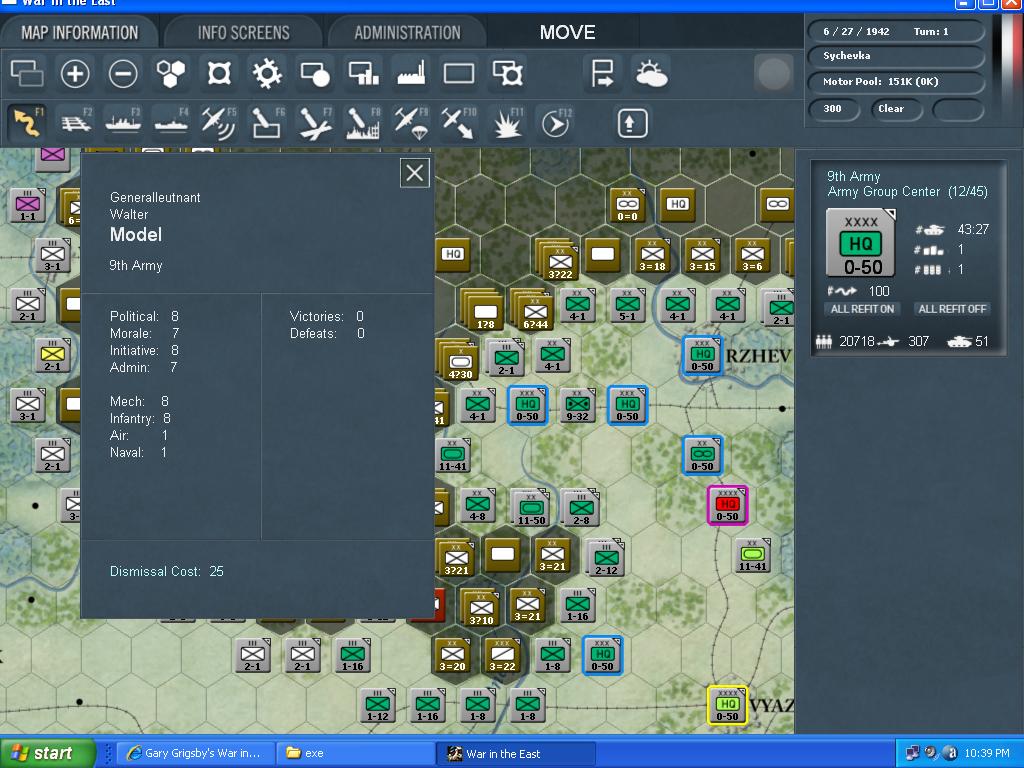
Task: Click Army Group Center (12/45) link
Action: coord(908,191)
